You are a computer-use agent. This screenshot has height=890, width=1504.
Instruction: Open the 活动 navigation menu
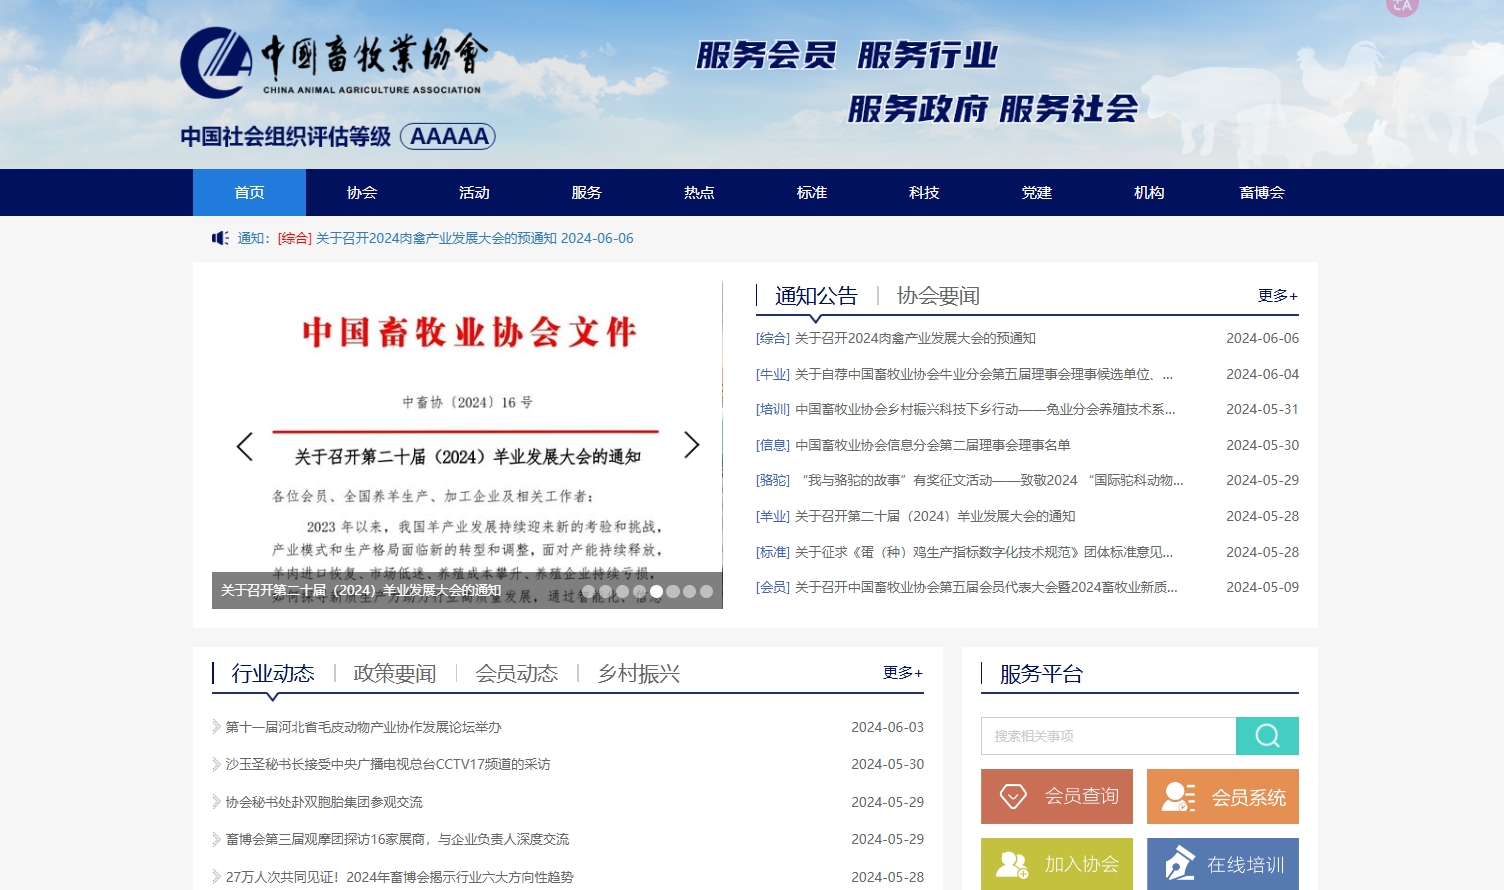(x=474, y=192)
